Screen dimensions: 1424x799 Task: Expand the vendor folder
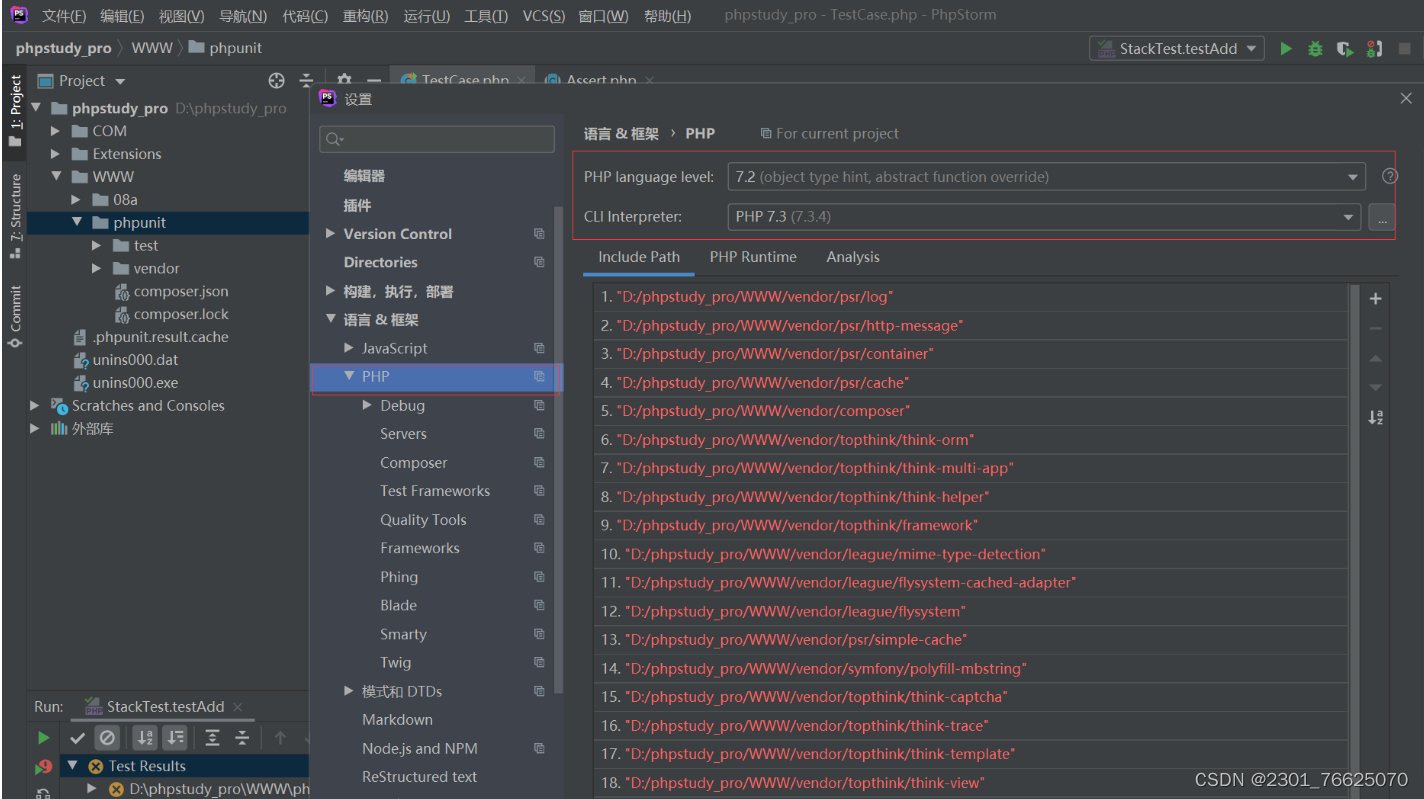click(97, 268)
